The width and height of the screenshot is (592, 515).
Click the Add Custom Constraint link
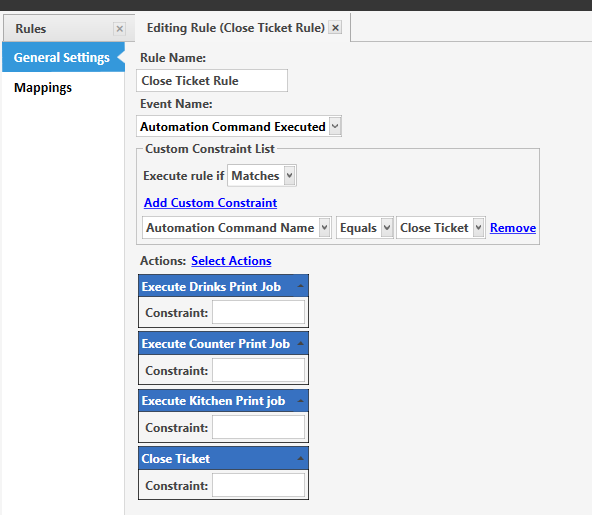coord(210,203)
